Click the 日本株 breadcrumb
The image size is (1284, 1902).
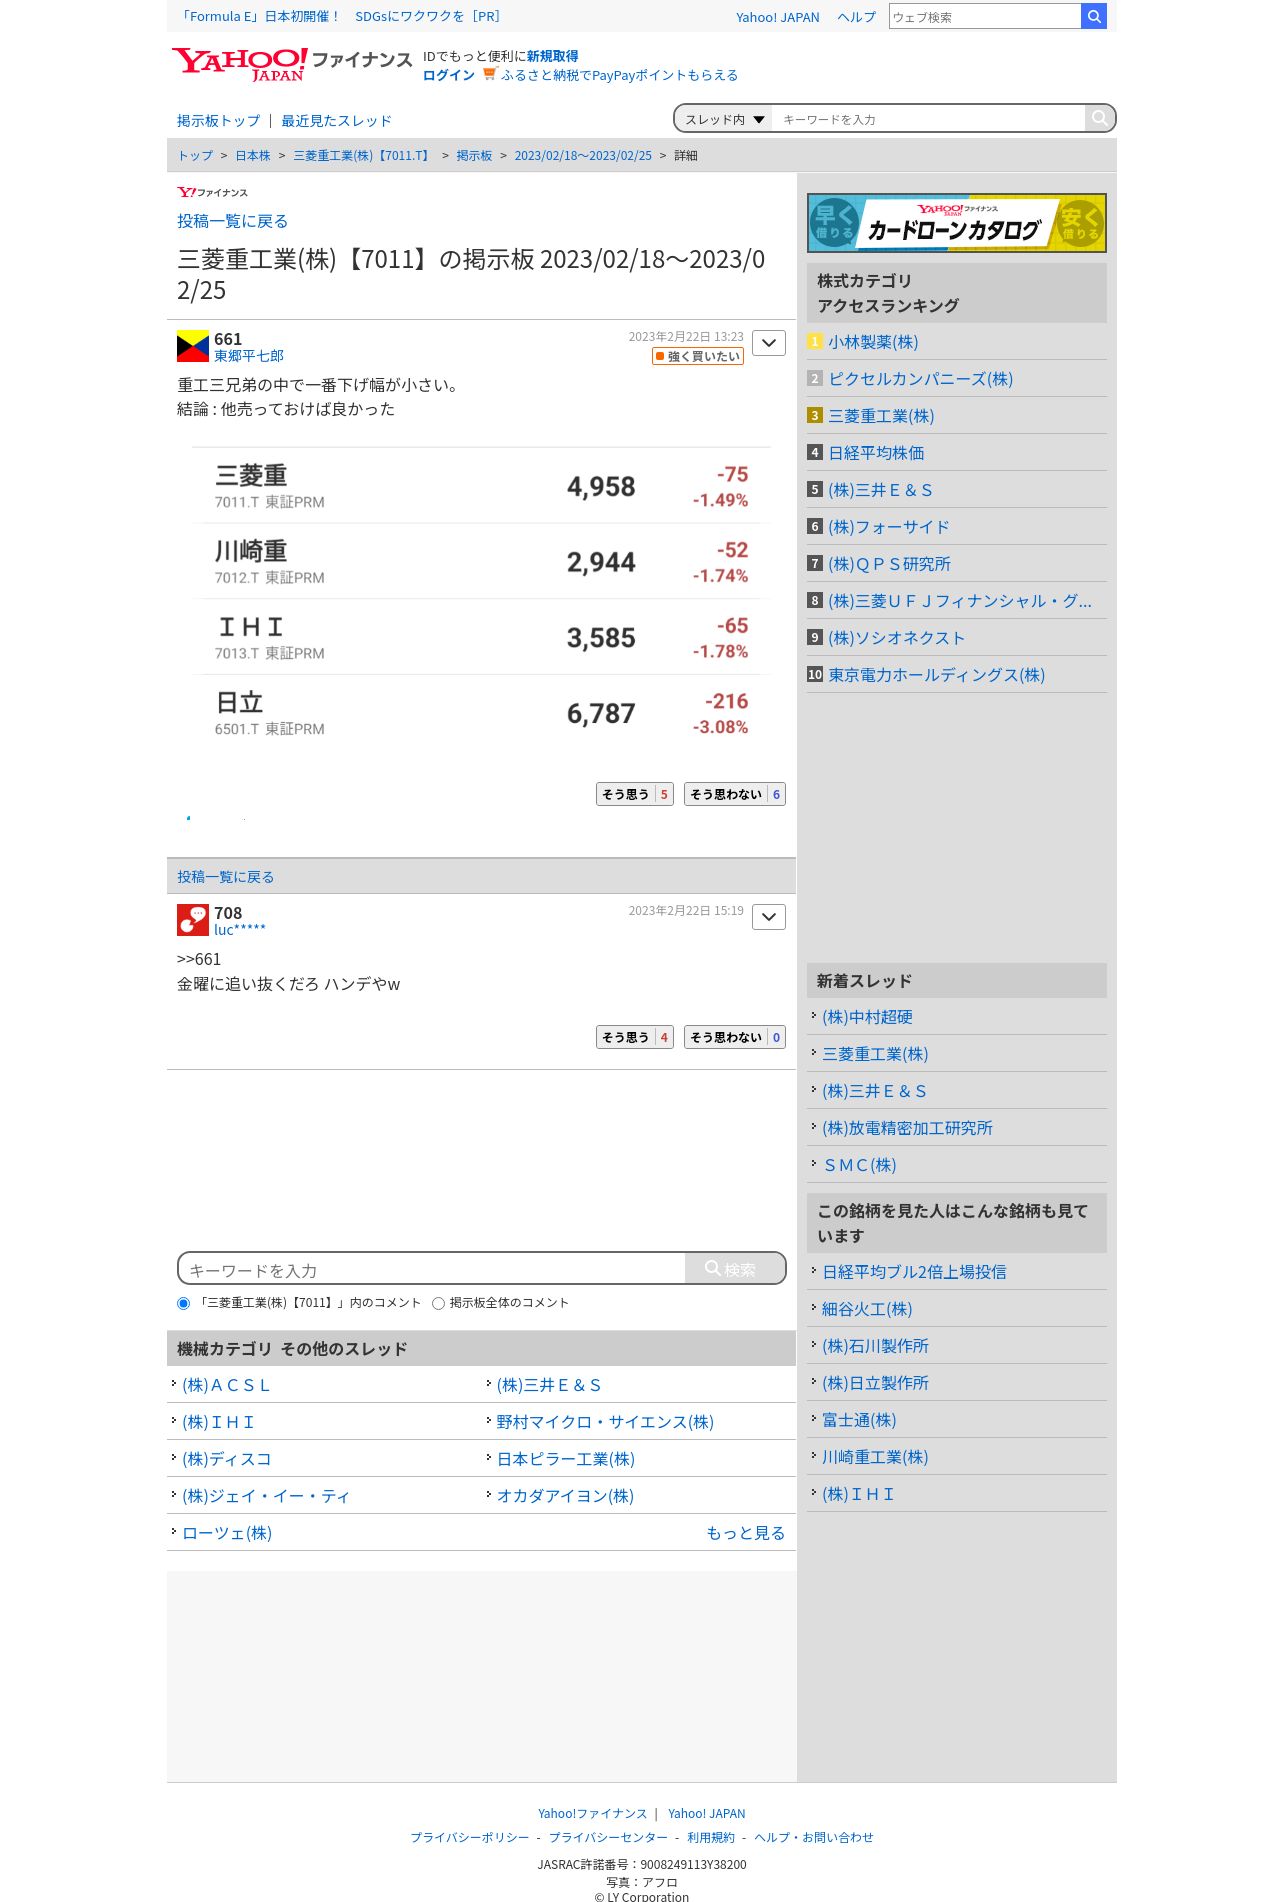click(x=253, y=156)
